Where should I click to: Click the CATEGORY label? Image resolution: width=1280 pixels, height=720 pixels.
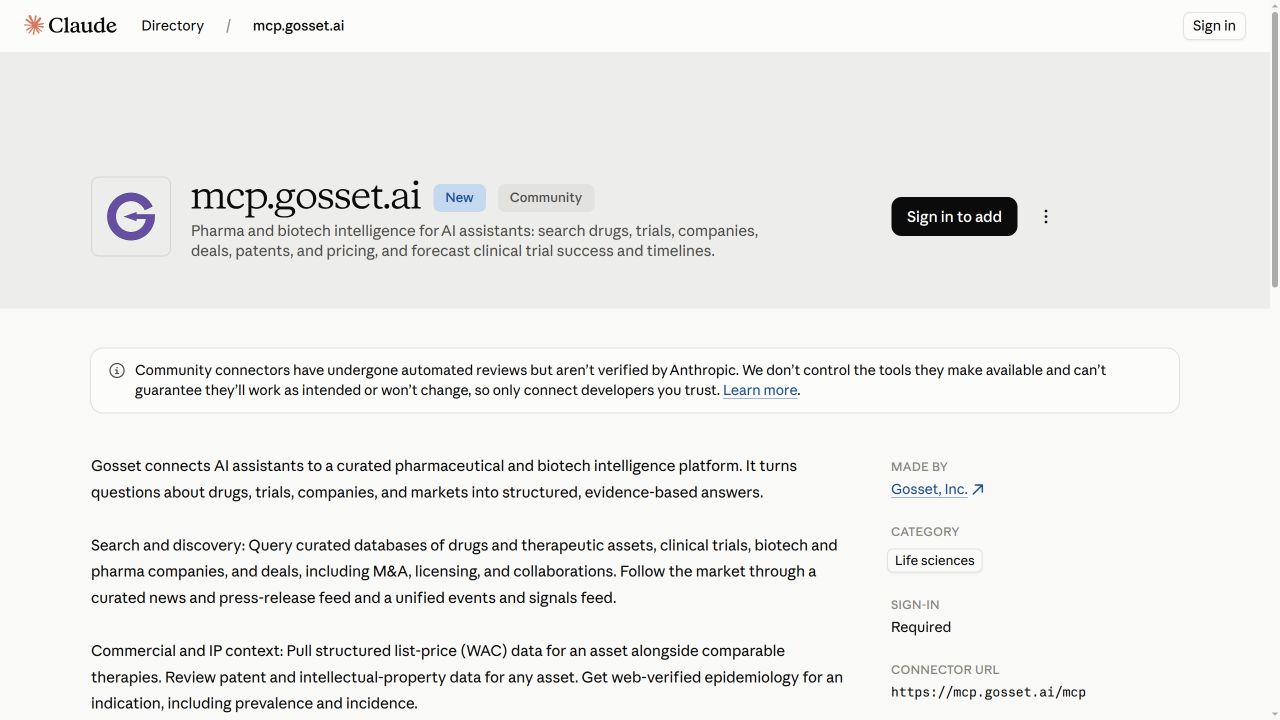pos(925,531)
